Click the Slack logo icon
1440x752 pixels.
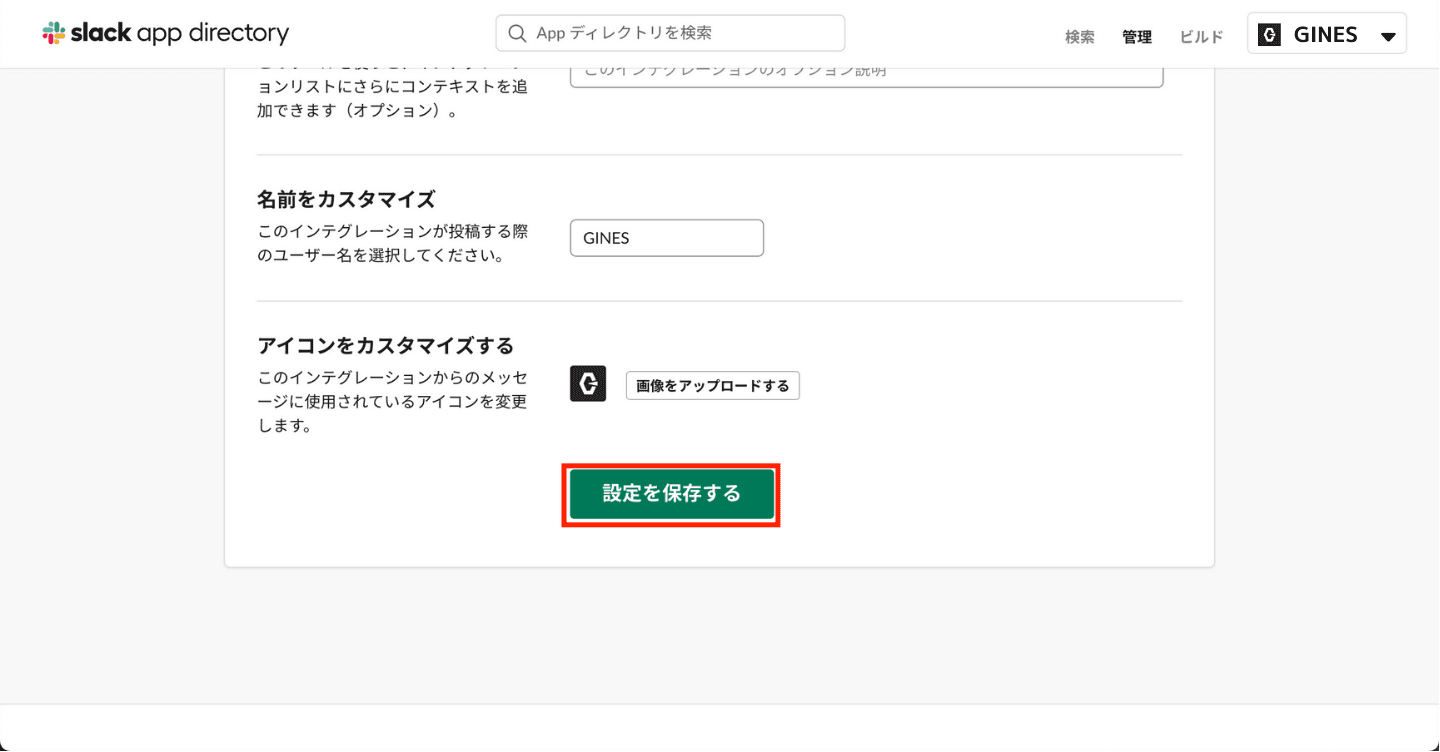coord(54,34)
